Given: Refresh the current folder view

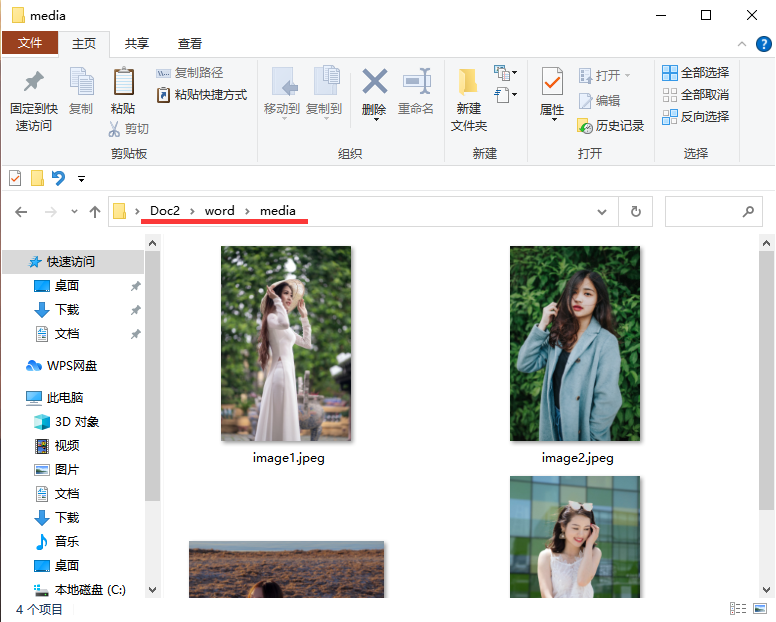Looking at the screenshot, I should (x=635, y=212).
